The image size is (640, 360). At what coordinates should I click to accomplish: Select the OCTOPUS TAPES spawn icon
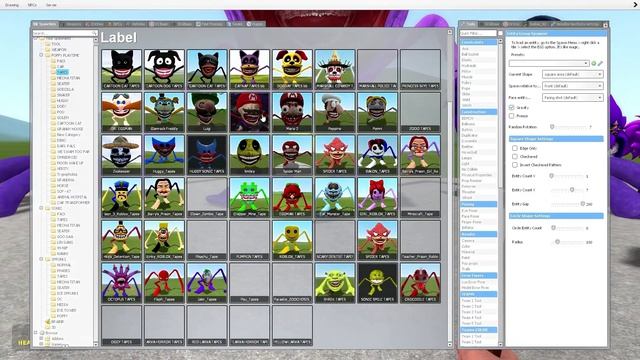(121, 282)
